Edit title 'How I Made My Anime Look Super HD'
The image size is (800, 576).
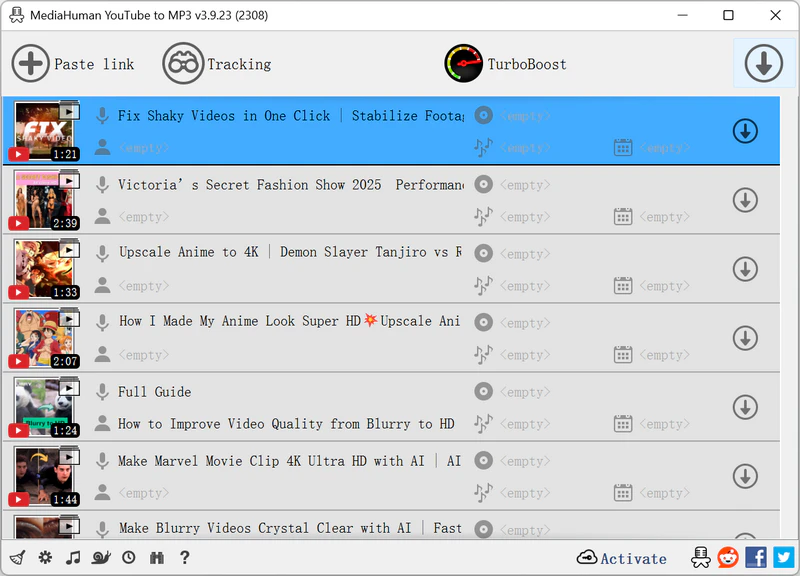click(289, 321)
